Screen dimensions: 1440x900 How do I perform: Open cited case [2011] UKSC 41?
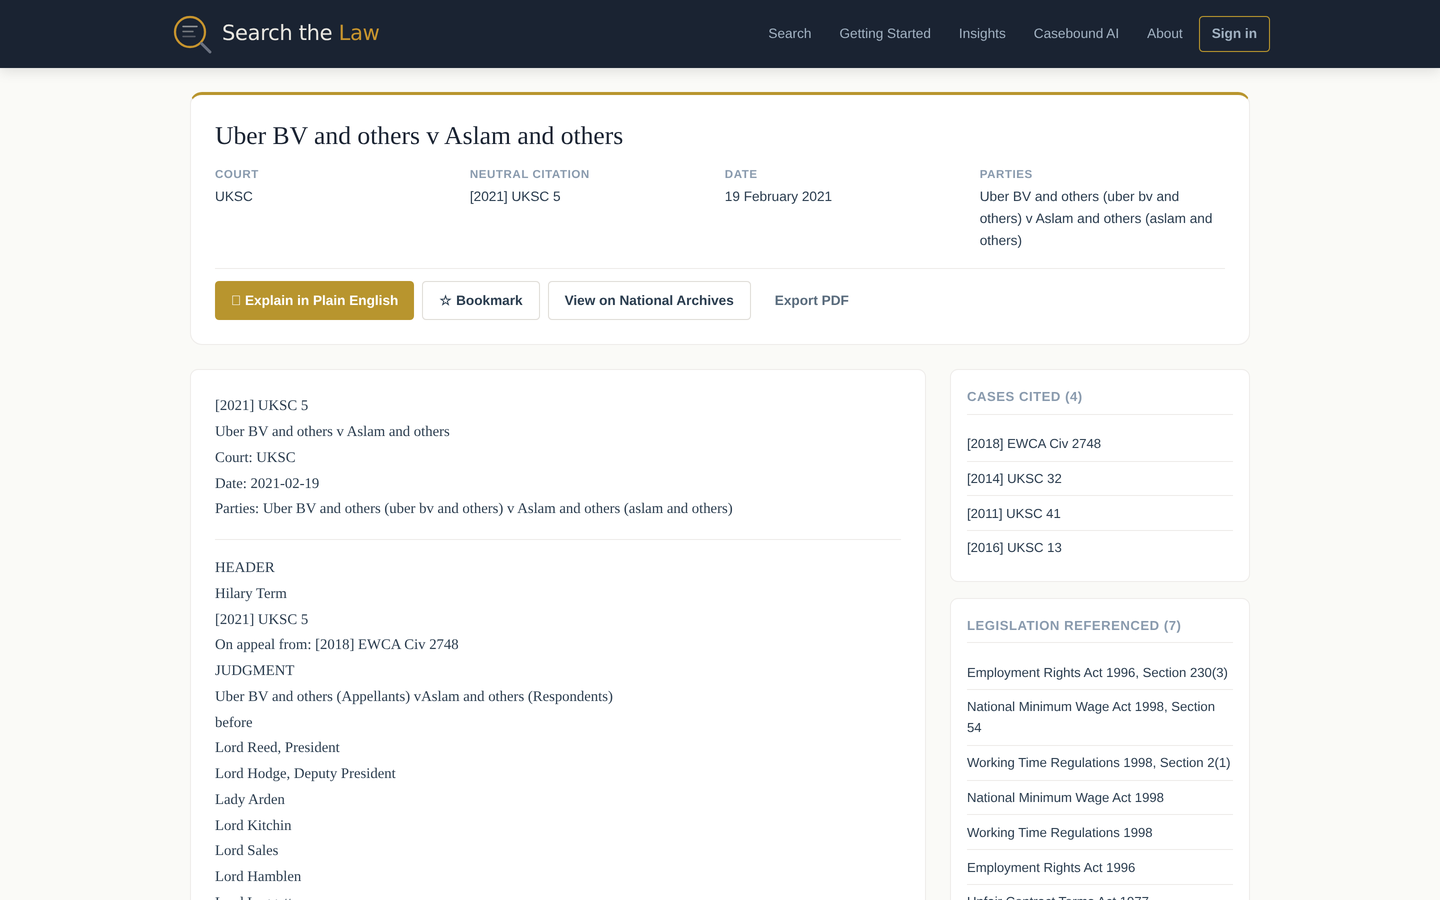coord(1013,514)
